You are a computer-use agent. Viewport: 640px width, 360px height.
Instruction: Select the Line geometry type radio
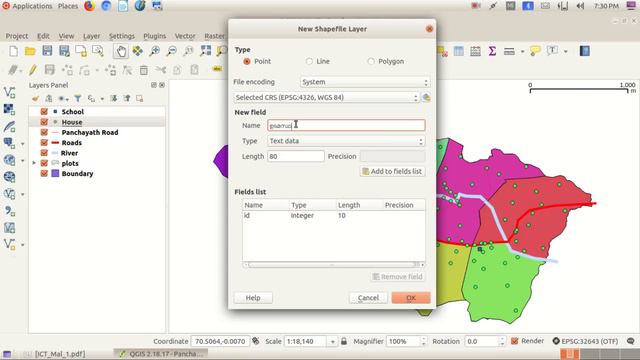[x=309, y=61]
